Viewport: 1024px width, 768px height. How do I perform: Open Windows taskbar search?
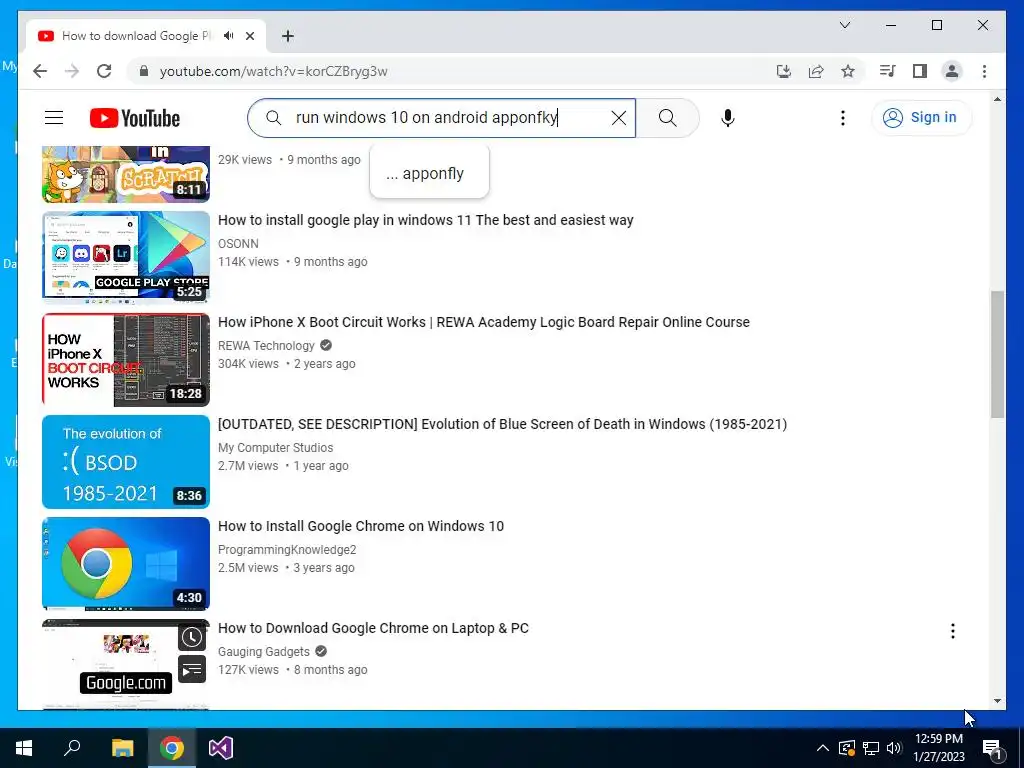72,748
